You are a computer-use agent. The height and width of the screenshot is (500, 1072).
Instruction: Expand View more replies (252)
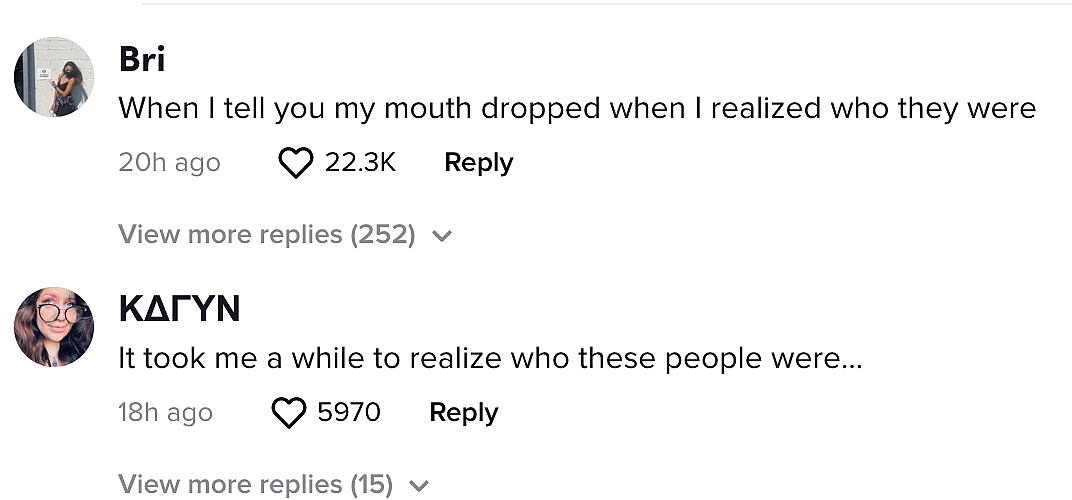266,235
